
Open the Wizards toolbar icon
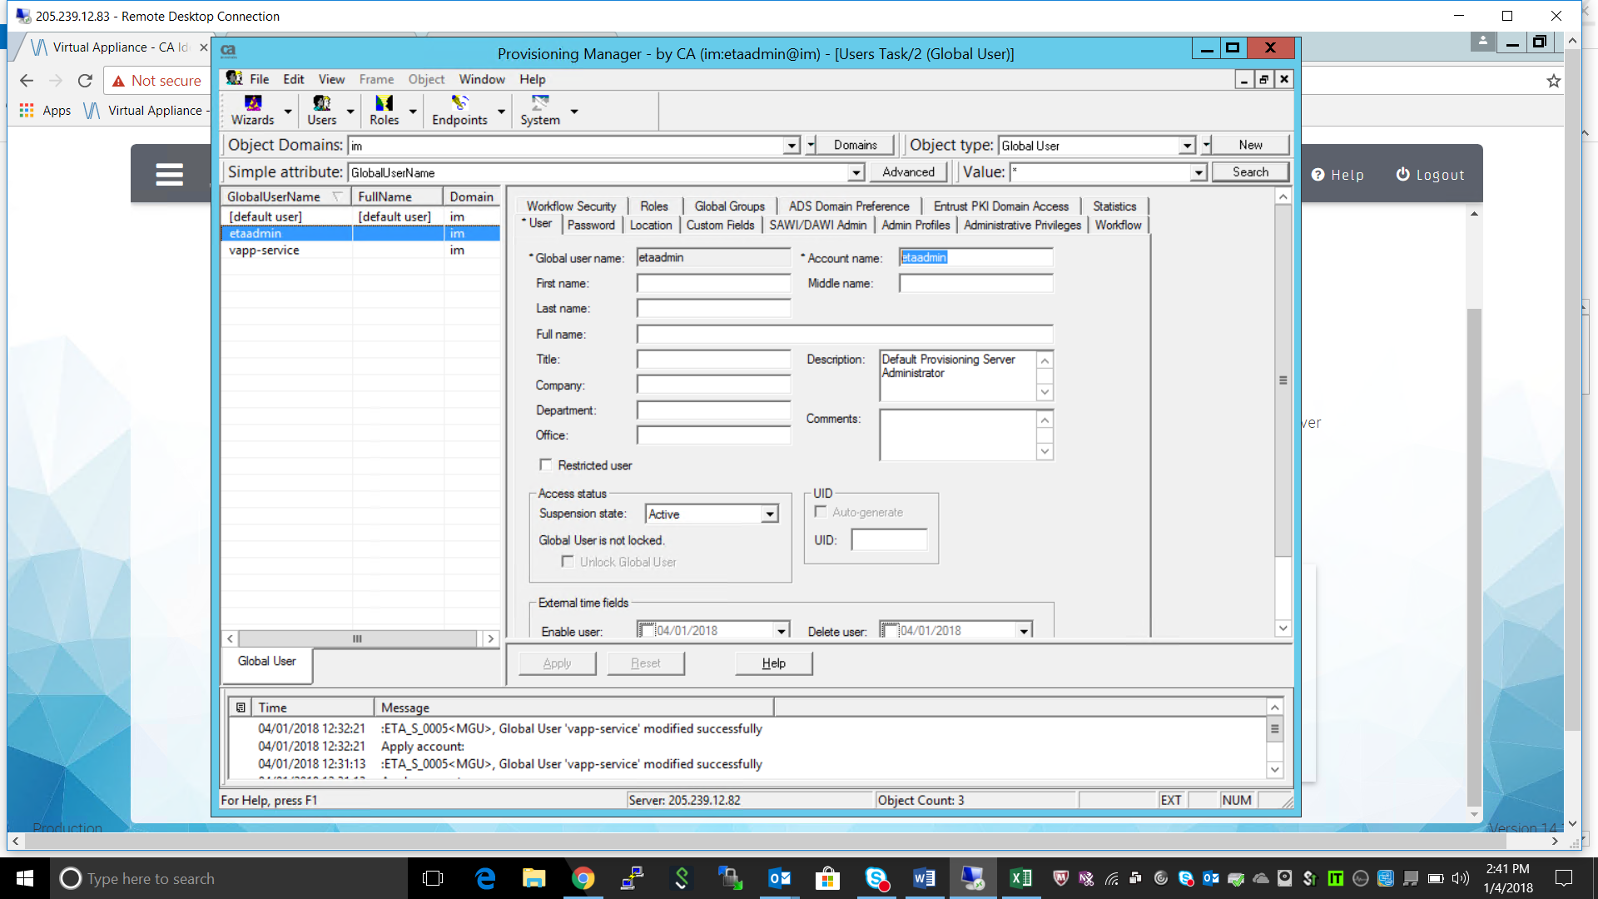(x=253, y=110)
